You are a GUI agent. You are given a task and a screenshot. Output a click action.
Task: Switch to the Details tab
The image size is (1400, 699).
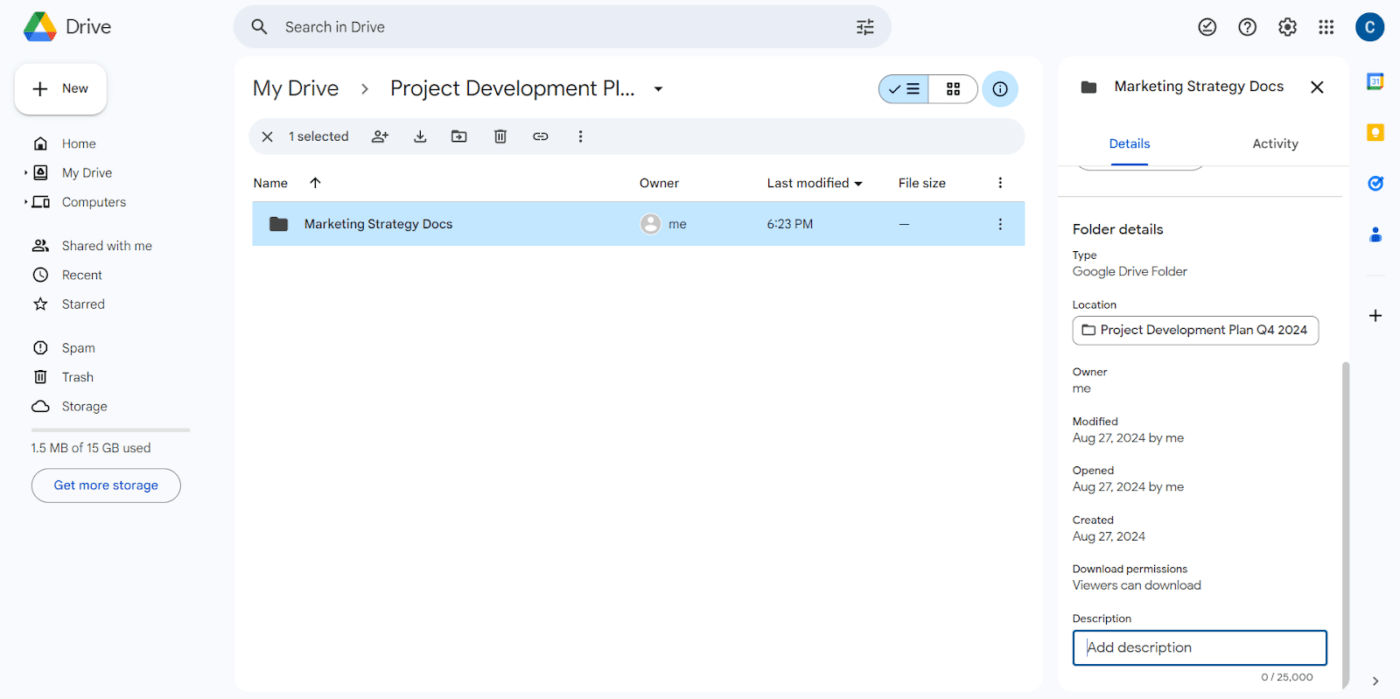point(1129,144)
